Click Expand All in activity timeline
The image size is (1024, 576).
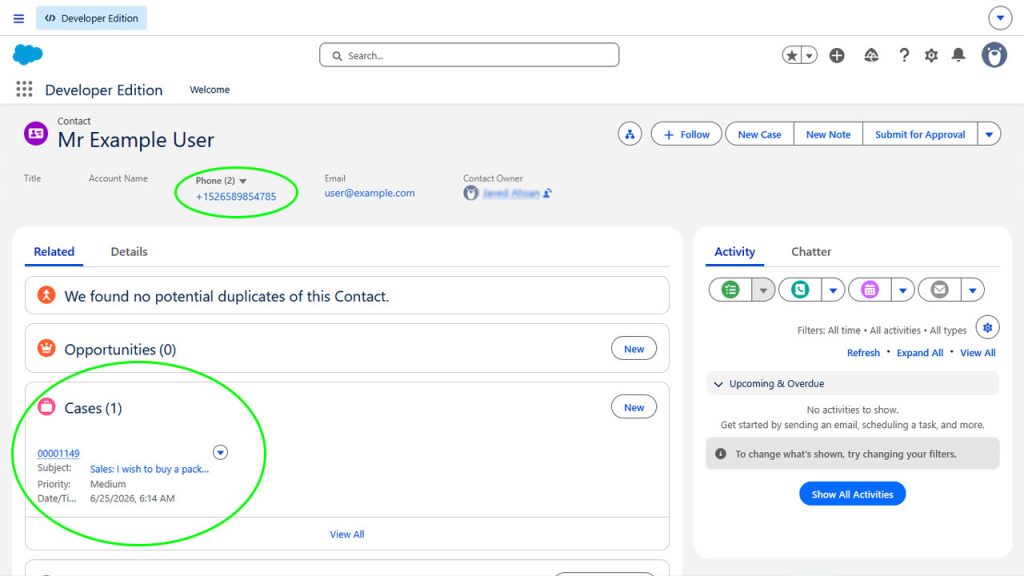pos(920,353)
